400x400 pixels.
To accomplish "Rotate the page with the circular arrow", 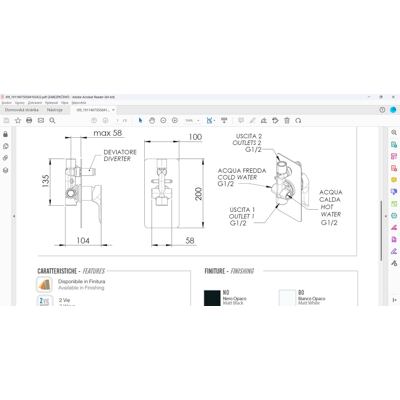I will [298, 120].
